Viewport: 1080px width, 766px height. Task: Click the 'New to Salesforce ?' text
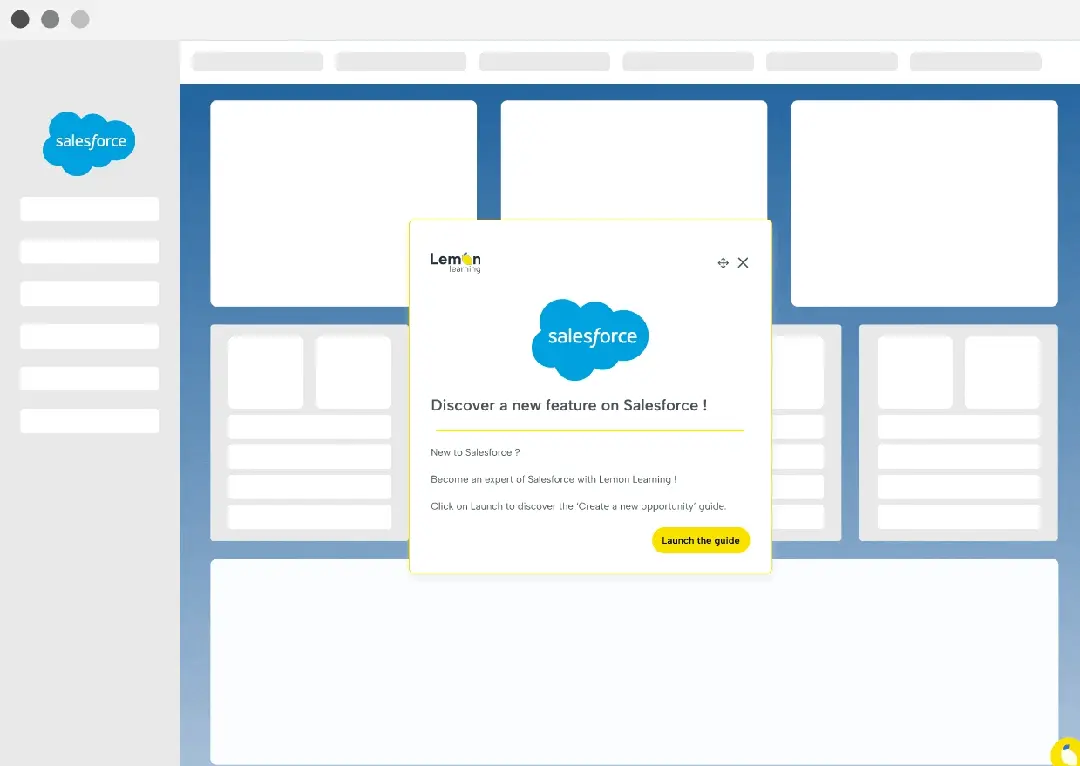click(475, 452)
